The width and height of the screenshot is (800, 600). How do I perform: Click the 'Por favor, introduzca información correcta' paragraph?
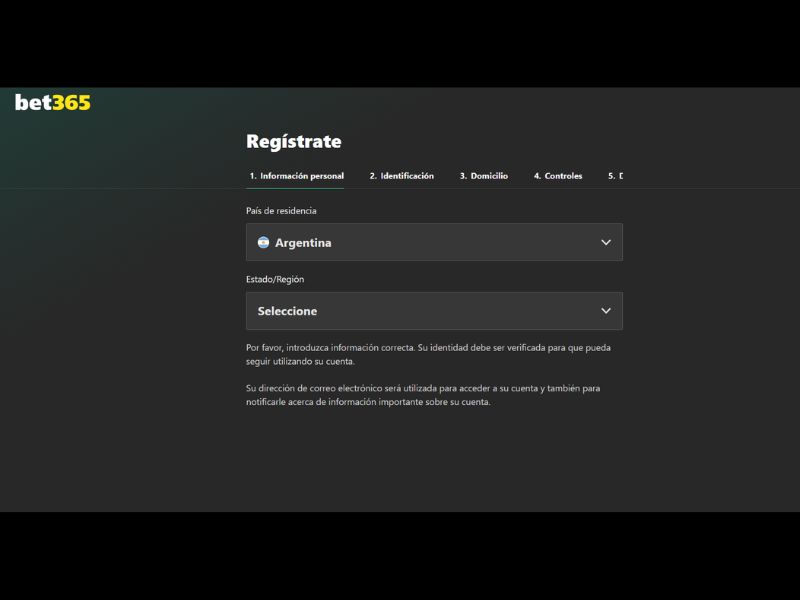click(428, 355)
